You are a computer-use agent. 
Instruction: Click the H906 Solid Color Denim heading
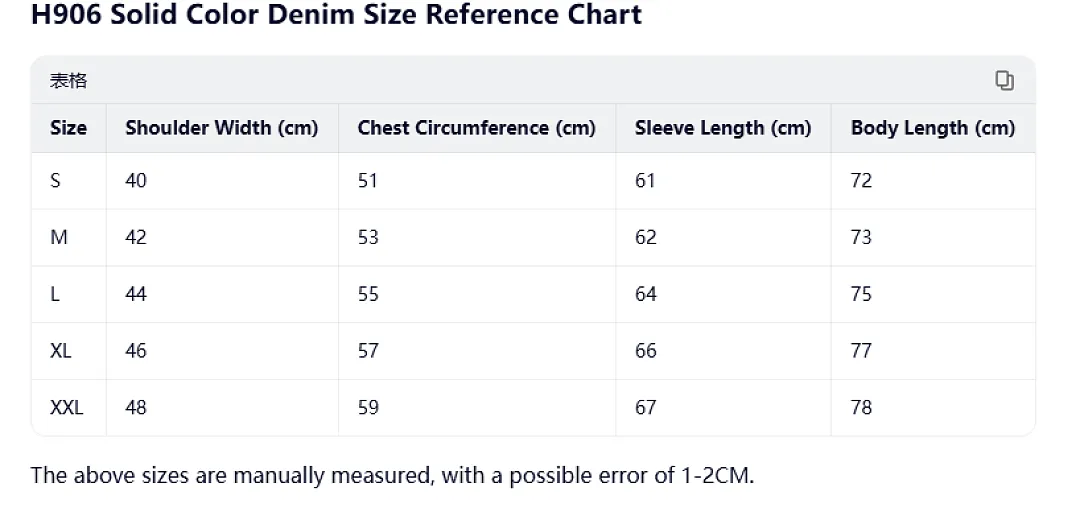click(x=337, y=14)
